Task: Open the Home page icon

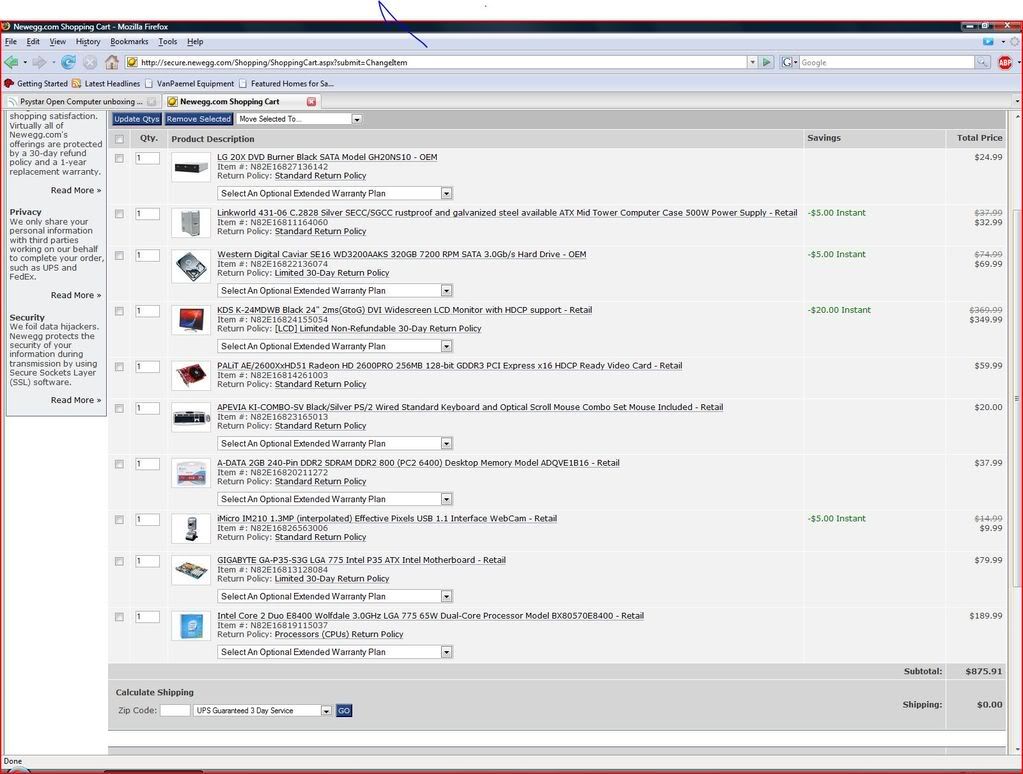Action: click(112, 62)
